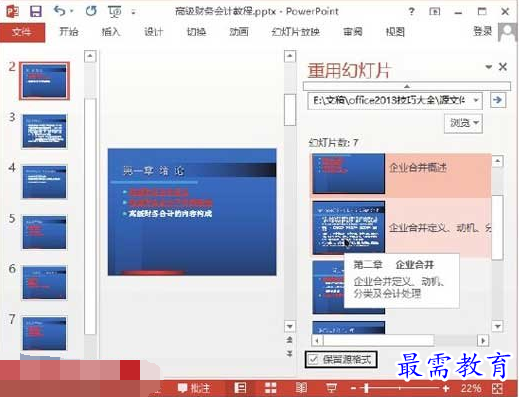The width and height of the screenshot is (519, 397).
Task: Select slide 6 thumbnail in slide panel
Action: coord(44,283)
